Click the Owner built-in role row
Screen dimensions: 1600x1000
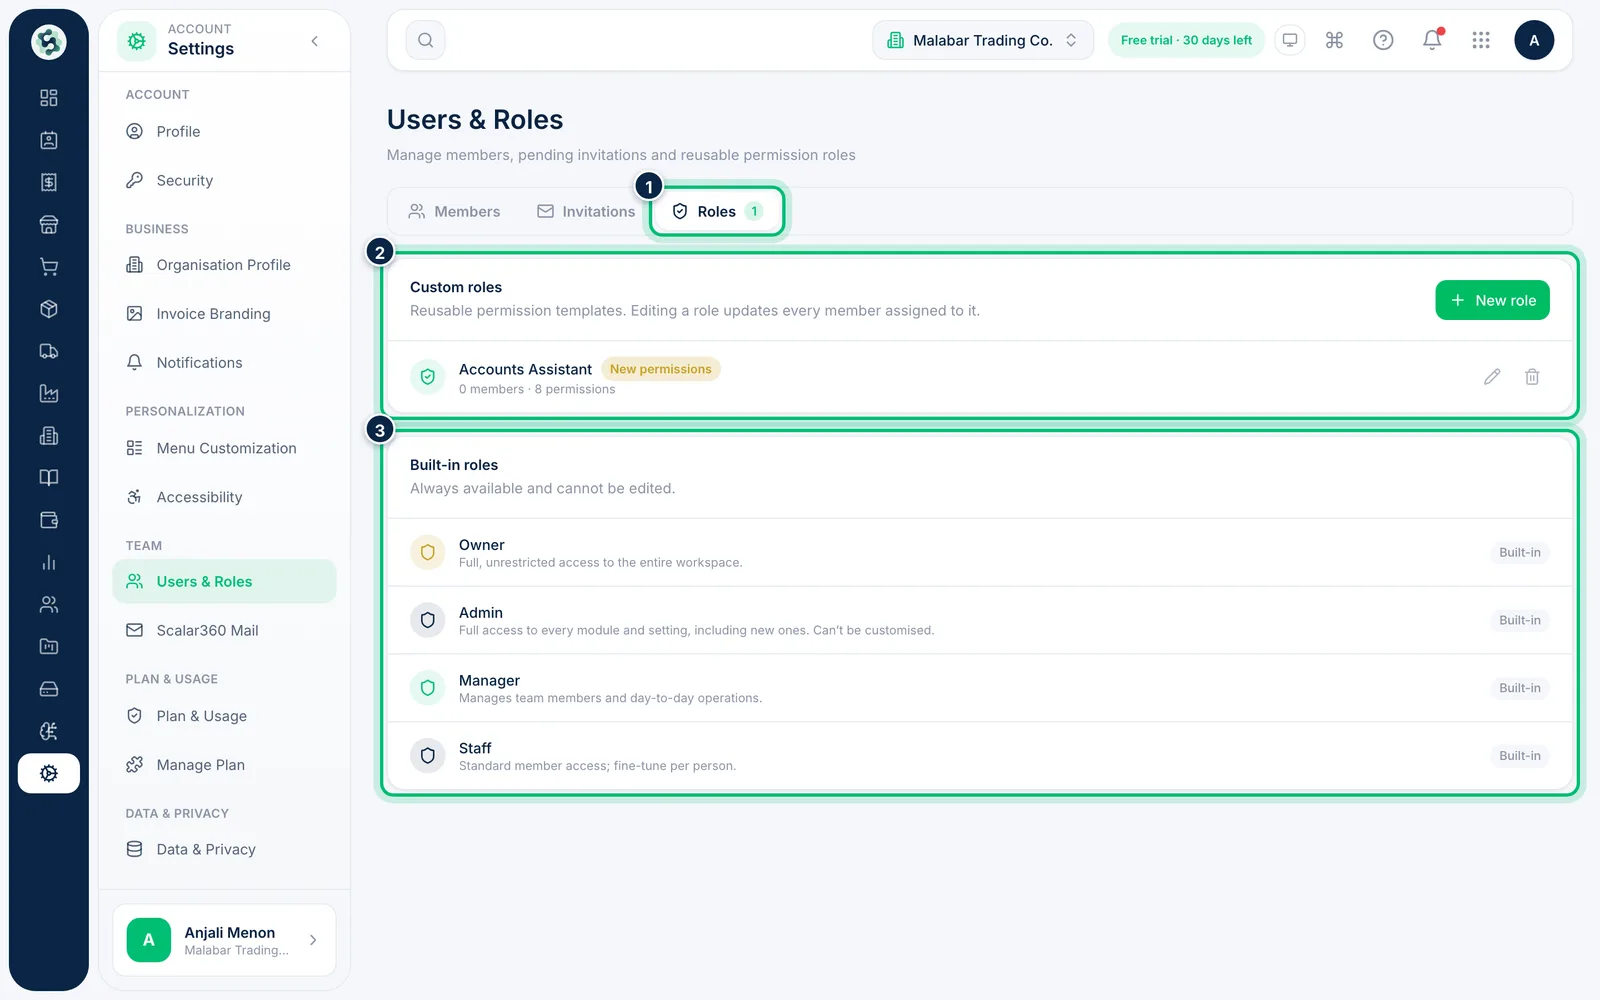[x=980, y=552]
